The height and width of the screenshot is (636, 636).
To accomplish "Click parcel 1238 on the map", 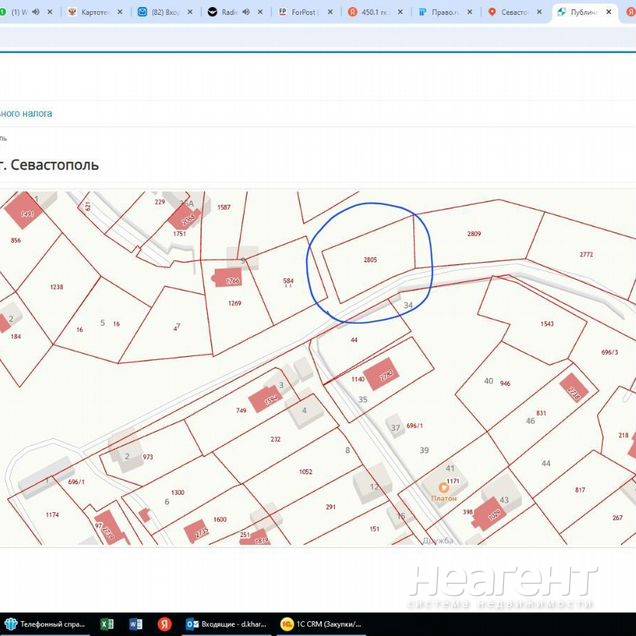I will pos(56,287).
